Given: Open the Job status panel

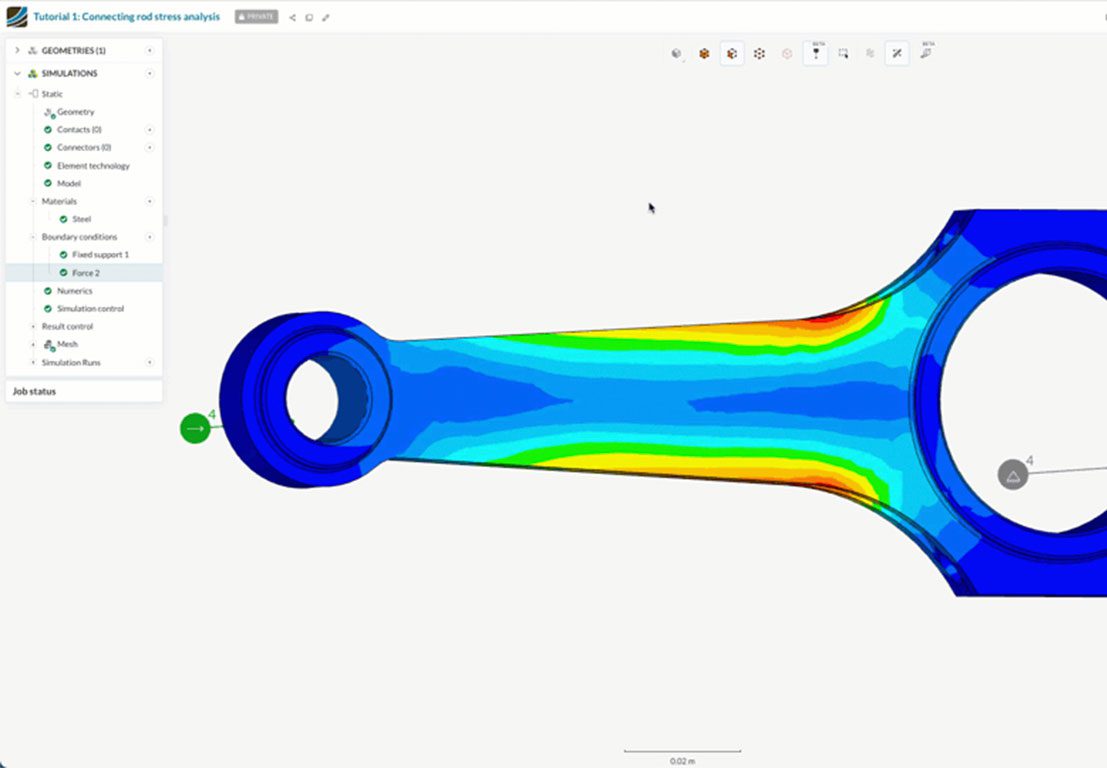Looking at the screenshot, I should point(35,391).
